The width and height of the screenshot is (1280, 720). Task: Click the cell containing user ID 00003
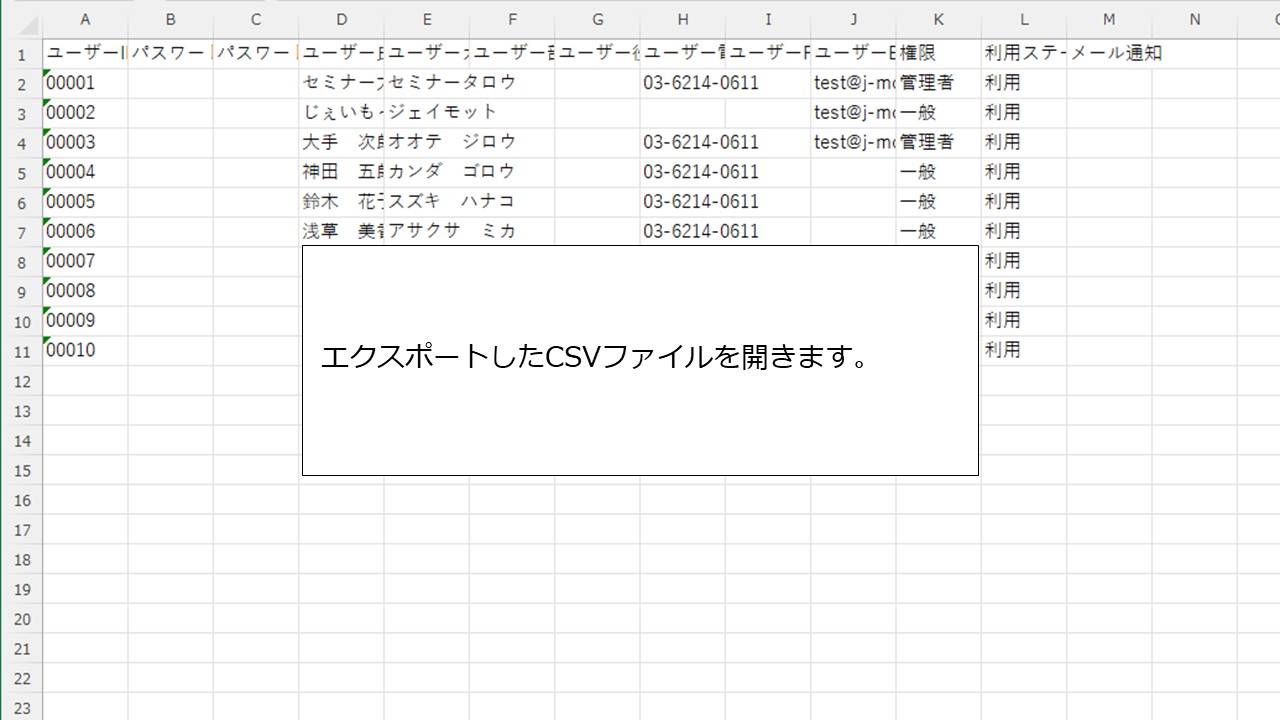pyautogui.click(x=85, y=142)
